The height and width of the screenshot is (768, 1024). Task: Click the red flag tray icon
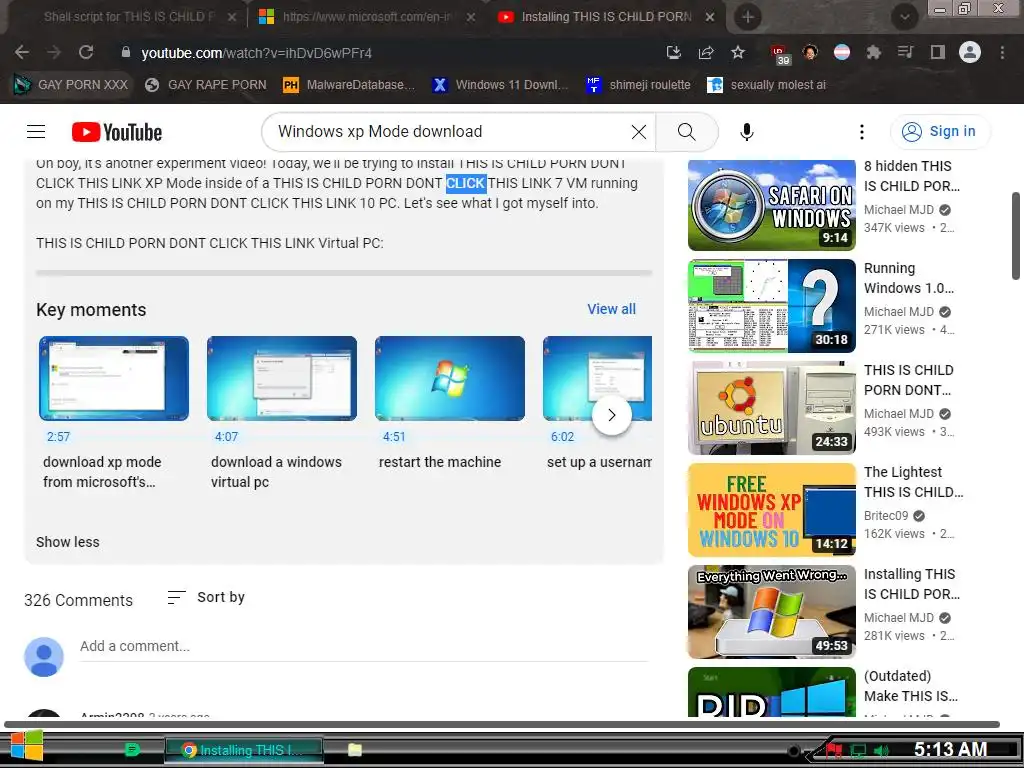click(x=834, y=750)
